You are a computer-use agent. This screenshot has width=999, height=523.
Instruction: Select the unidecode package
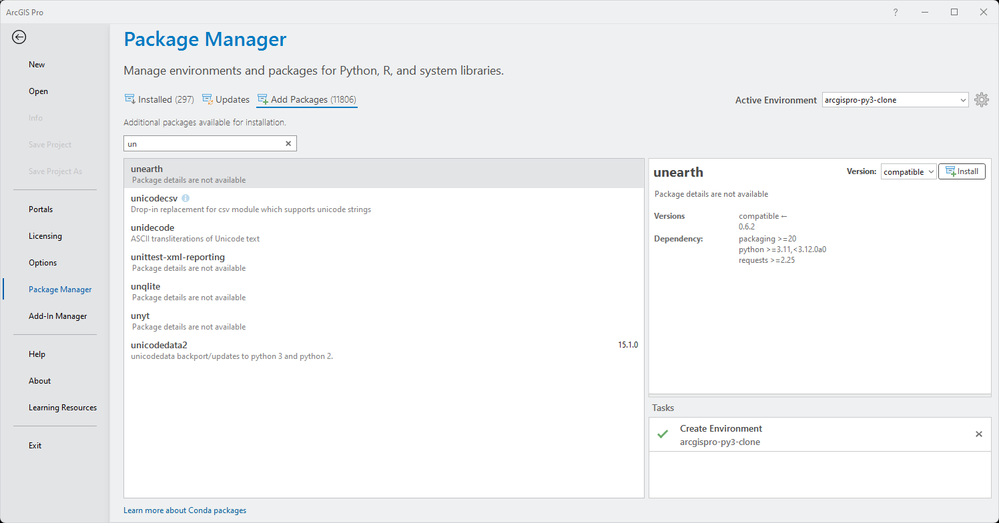click(x=384, y=233)
